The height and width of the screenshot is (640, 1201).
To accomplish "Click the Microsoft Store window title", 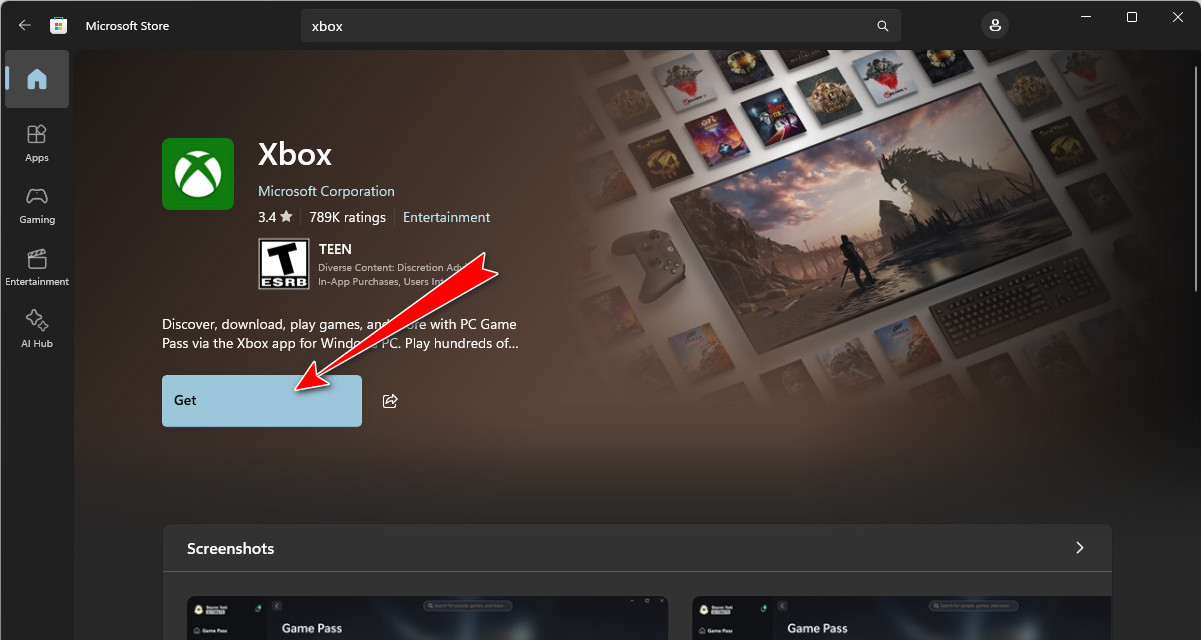I will [x=127, y=26].
